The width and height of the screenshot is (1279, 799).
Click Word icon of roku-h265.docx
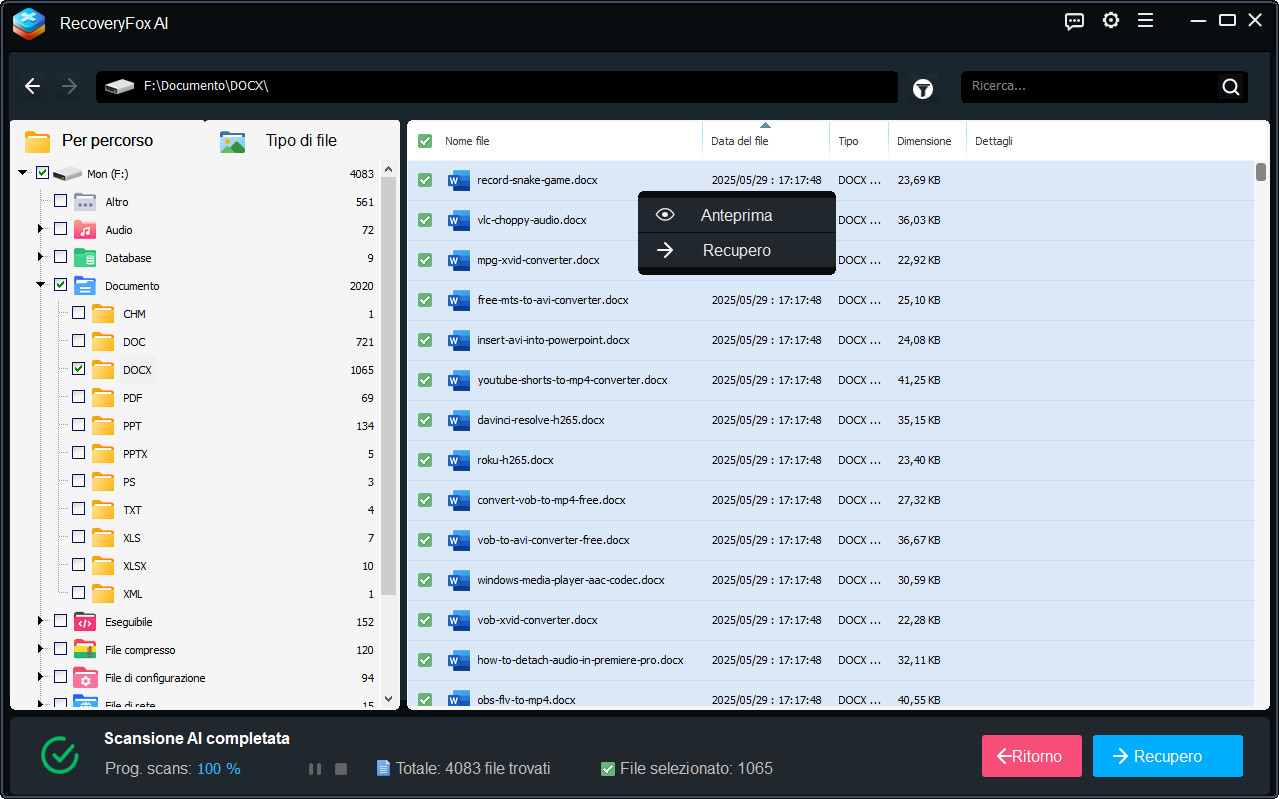coord(459,460)
